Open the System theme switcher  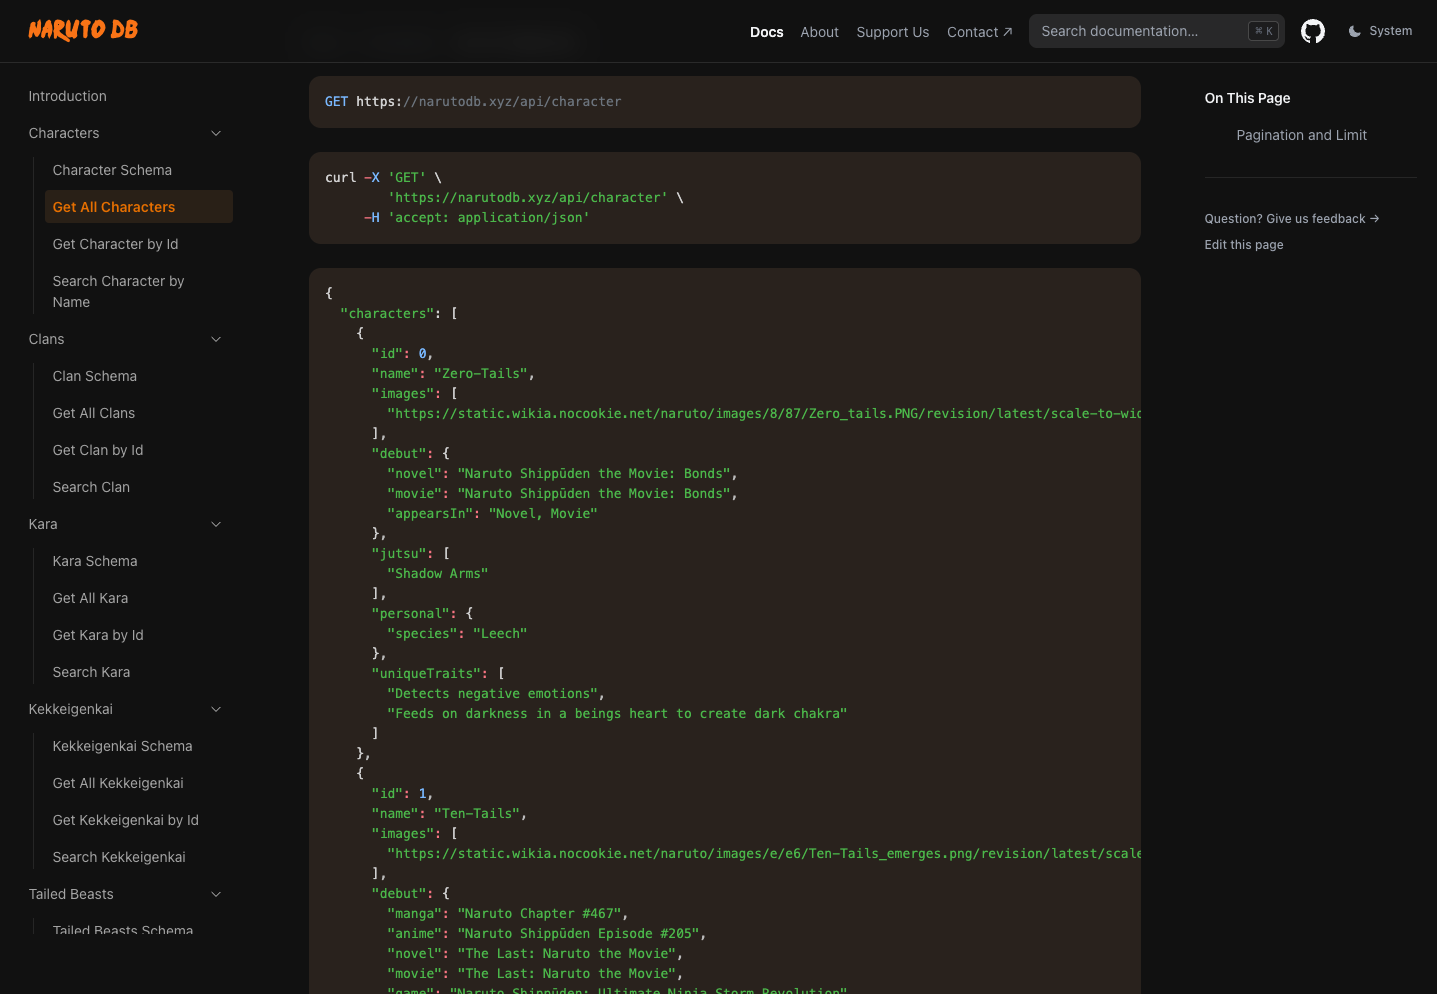(x=1380, y=31)
